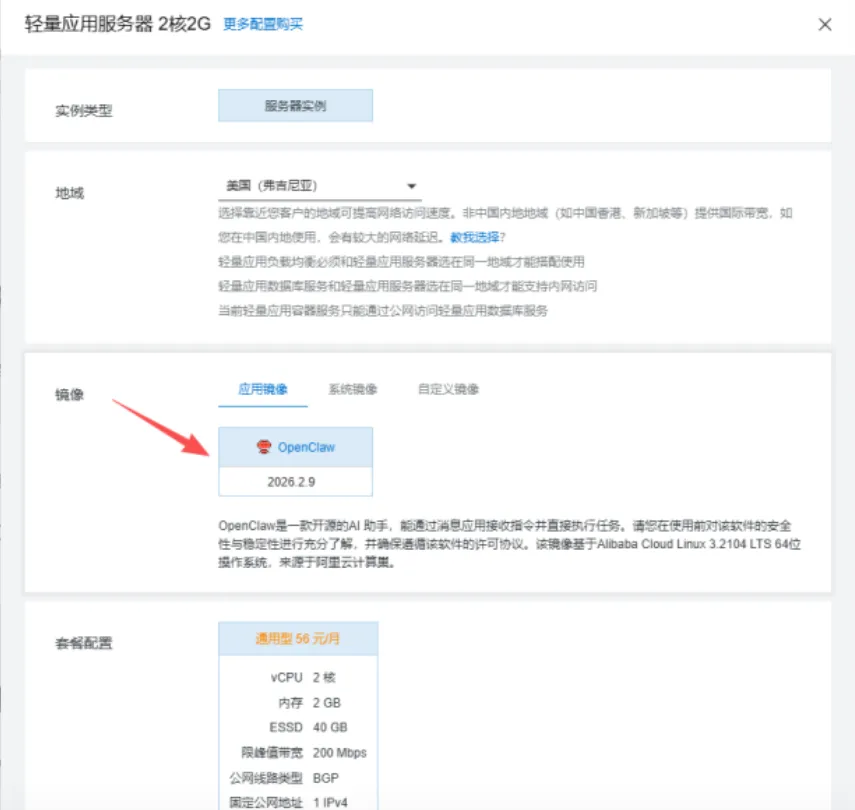Image resolution: width=855 pixels, height=810 pixels.
Task: Click the 教我选择 help link
Action: [474, 237]
